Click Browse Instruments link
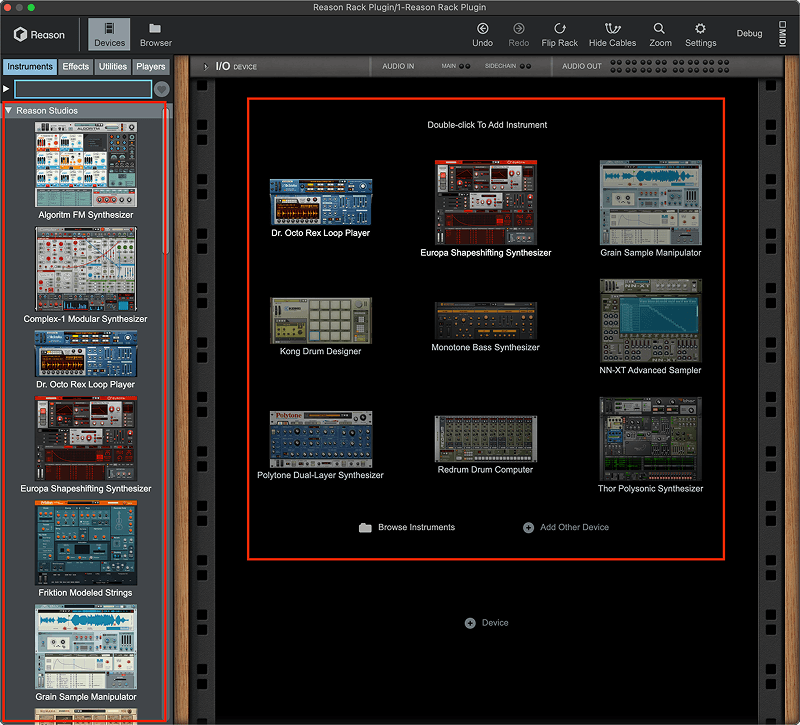800x725 pixels. (x=407, y=527)
